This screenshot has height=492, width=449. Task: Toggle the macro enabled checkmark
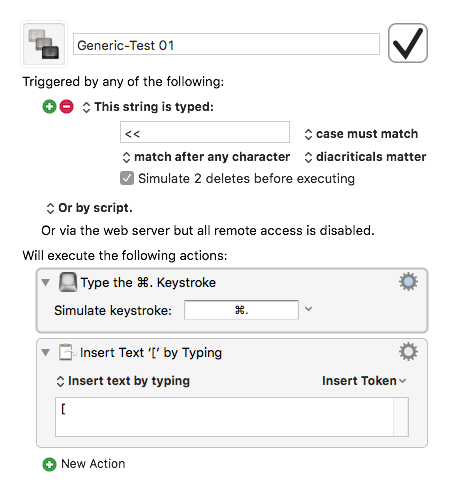click(408, 43)
